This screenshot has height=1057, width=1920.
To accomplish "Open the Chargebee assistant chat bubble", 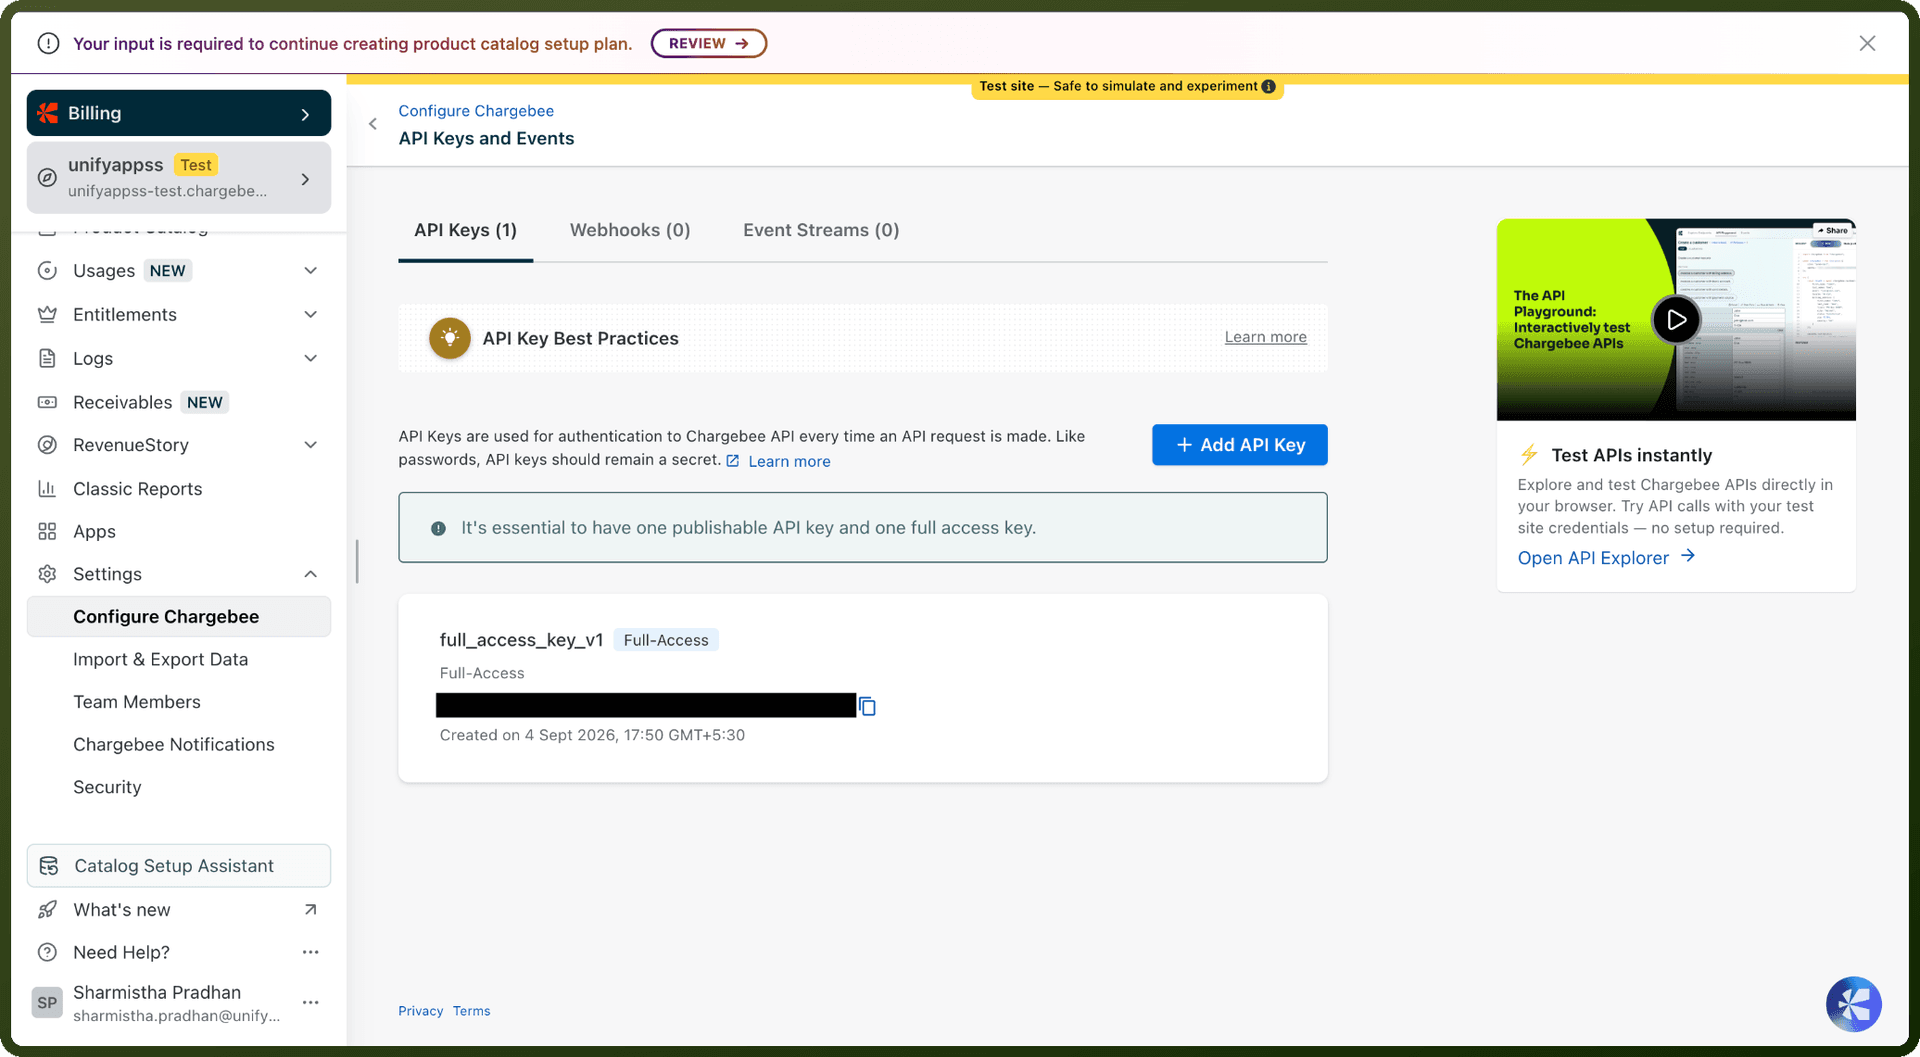I will click(1853, 1004).
